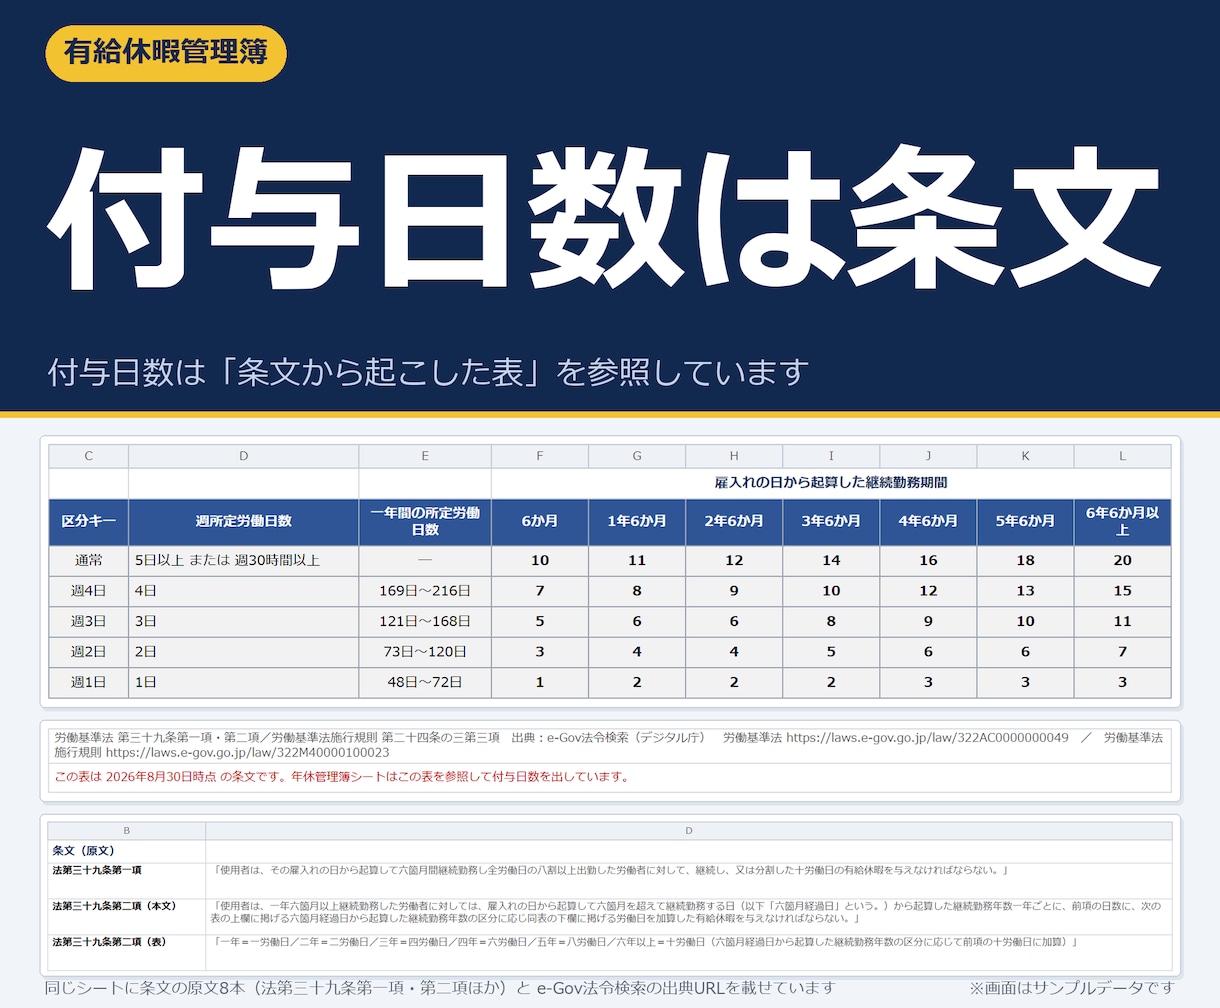Select column header E

coord(425,456)
